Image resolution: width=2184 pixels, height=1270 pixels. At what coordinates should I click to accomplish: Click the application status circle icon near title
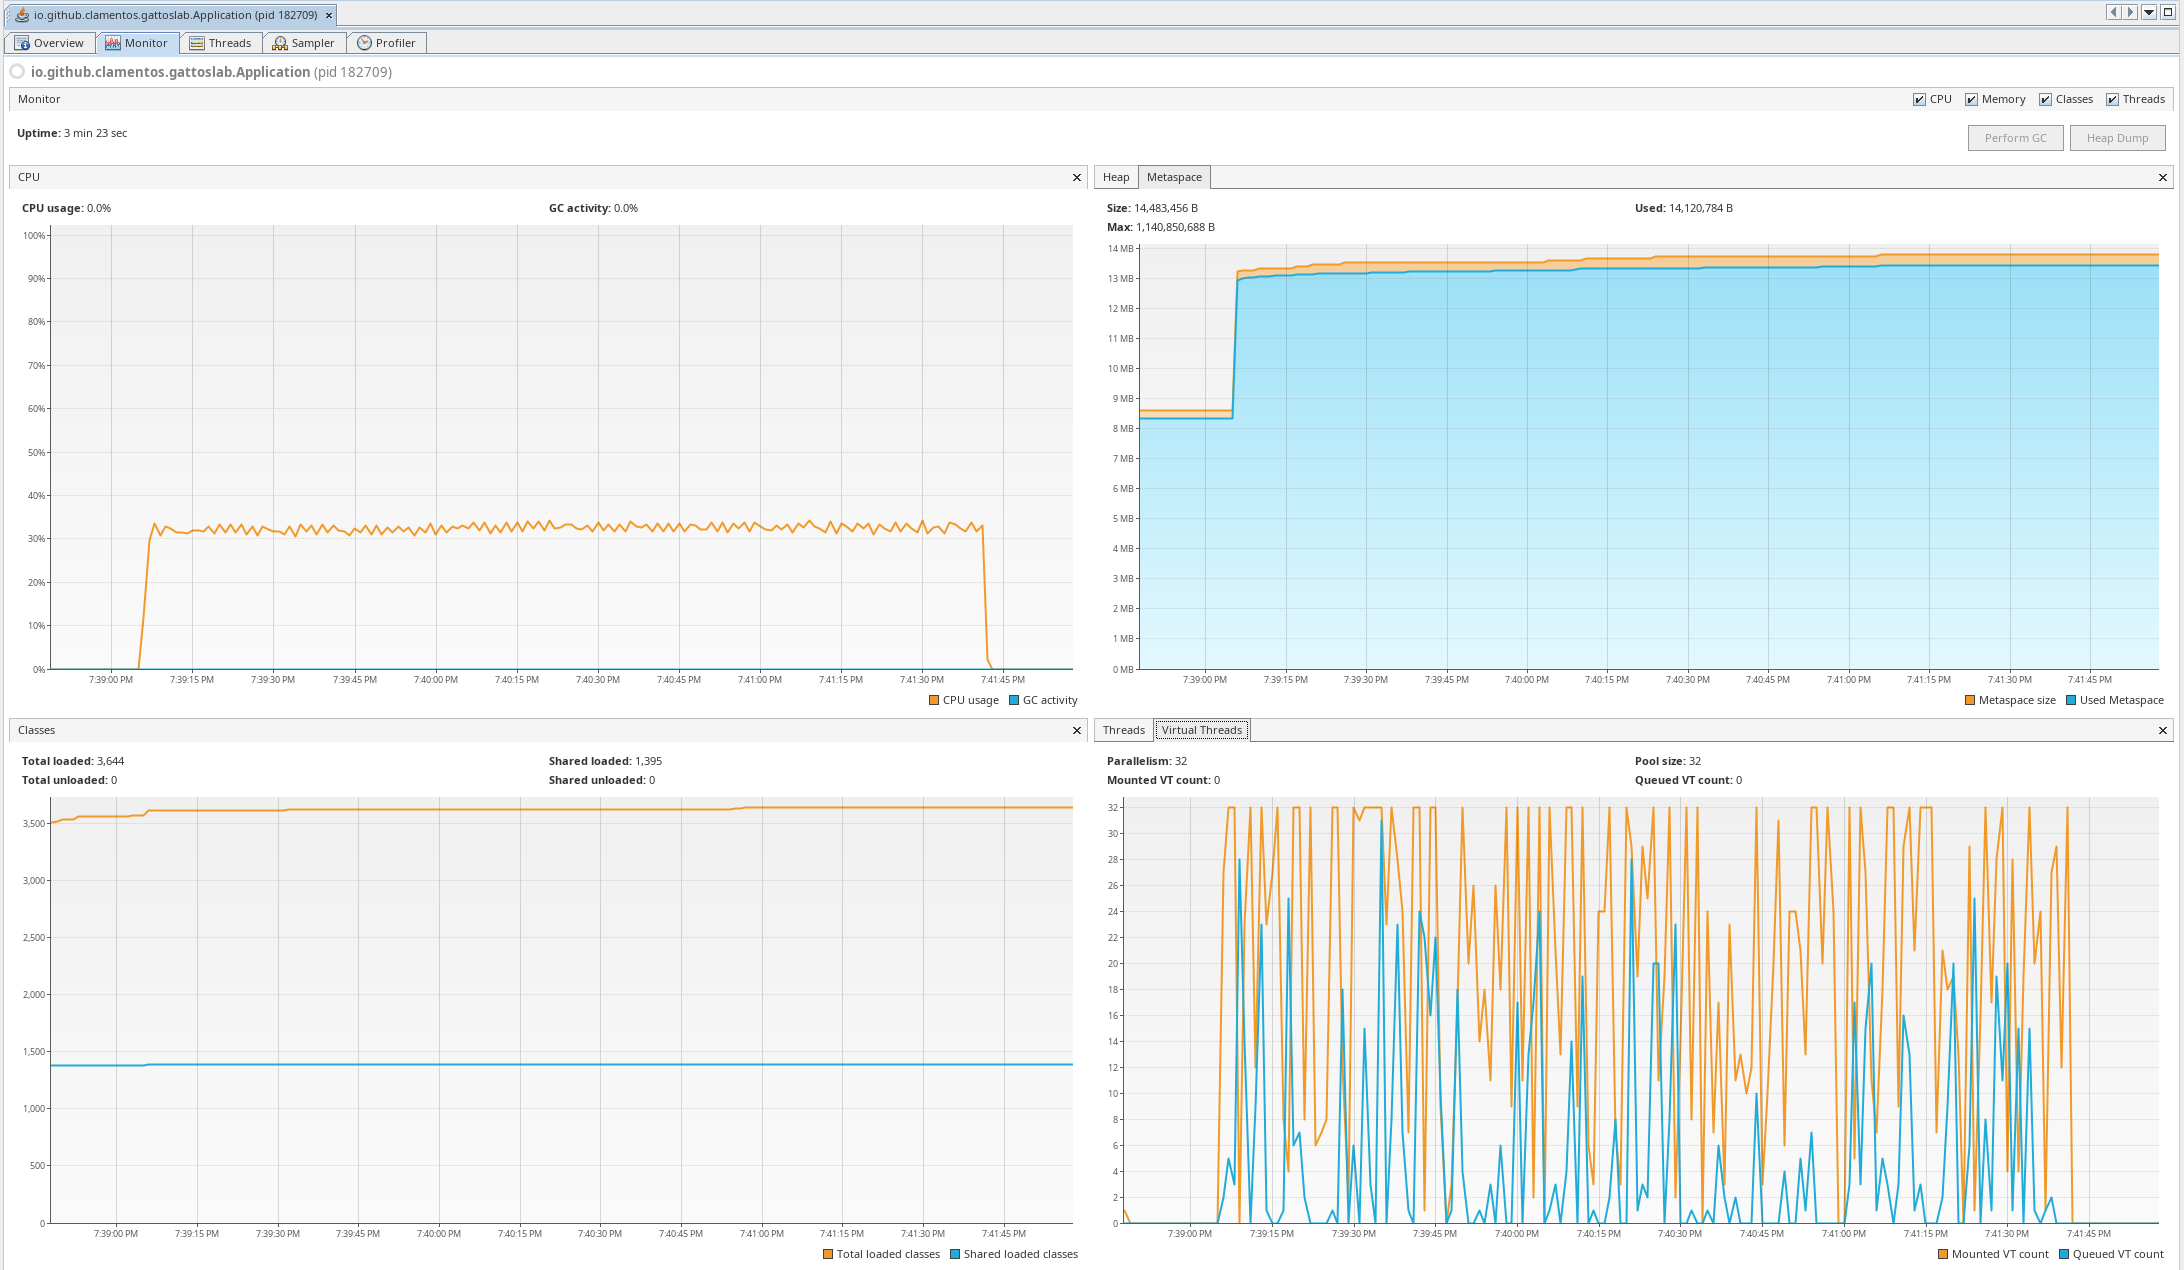tap(17, 72)
